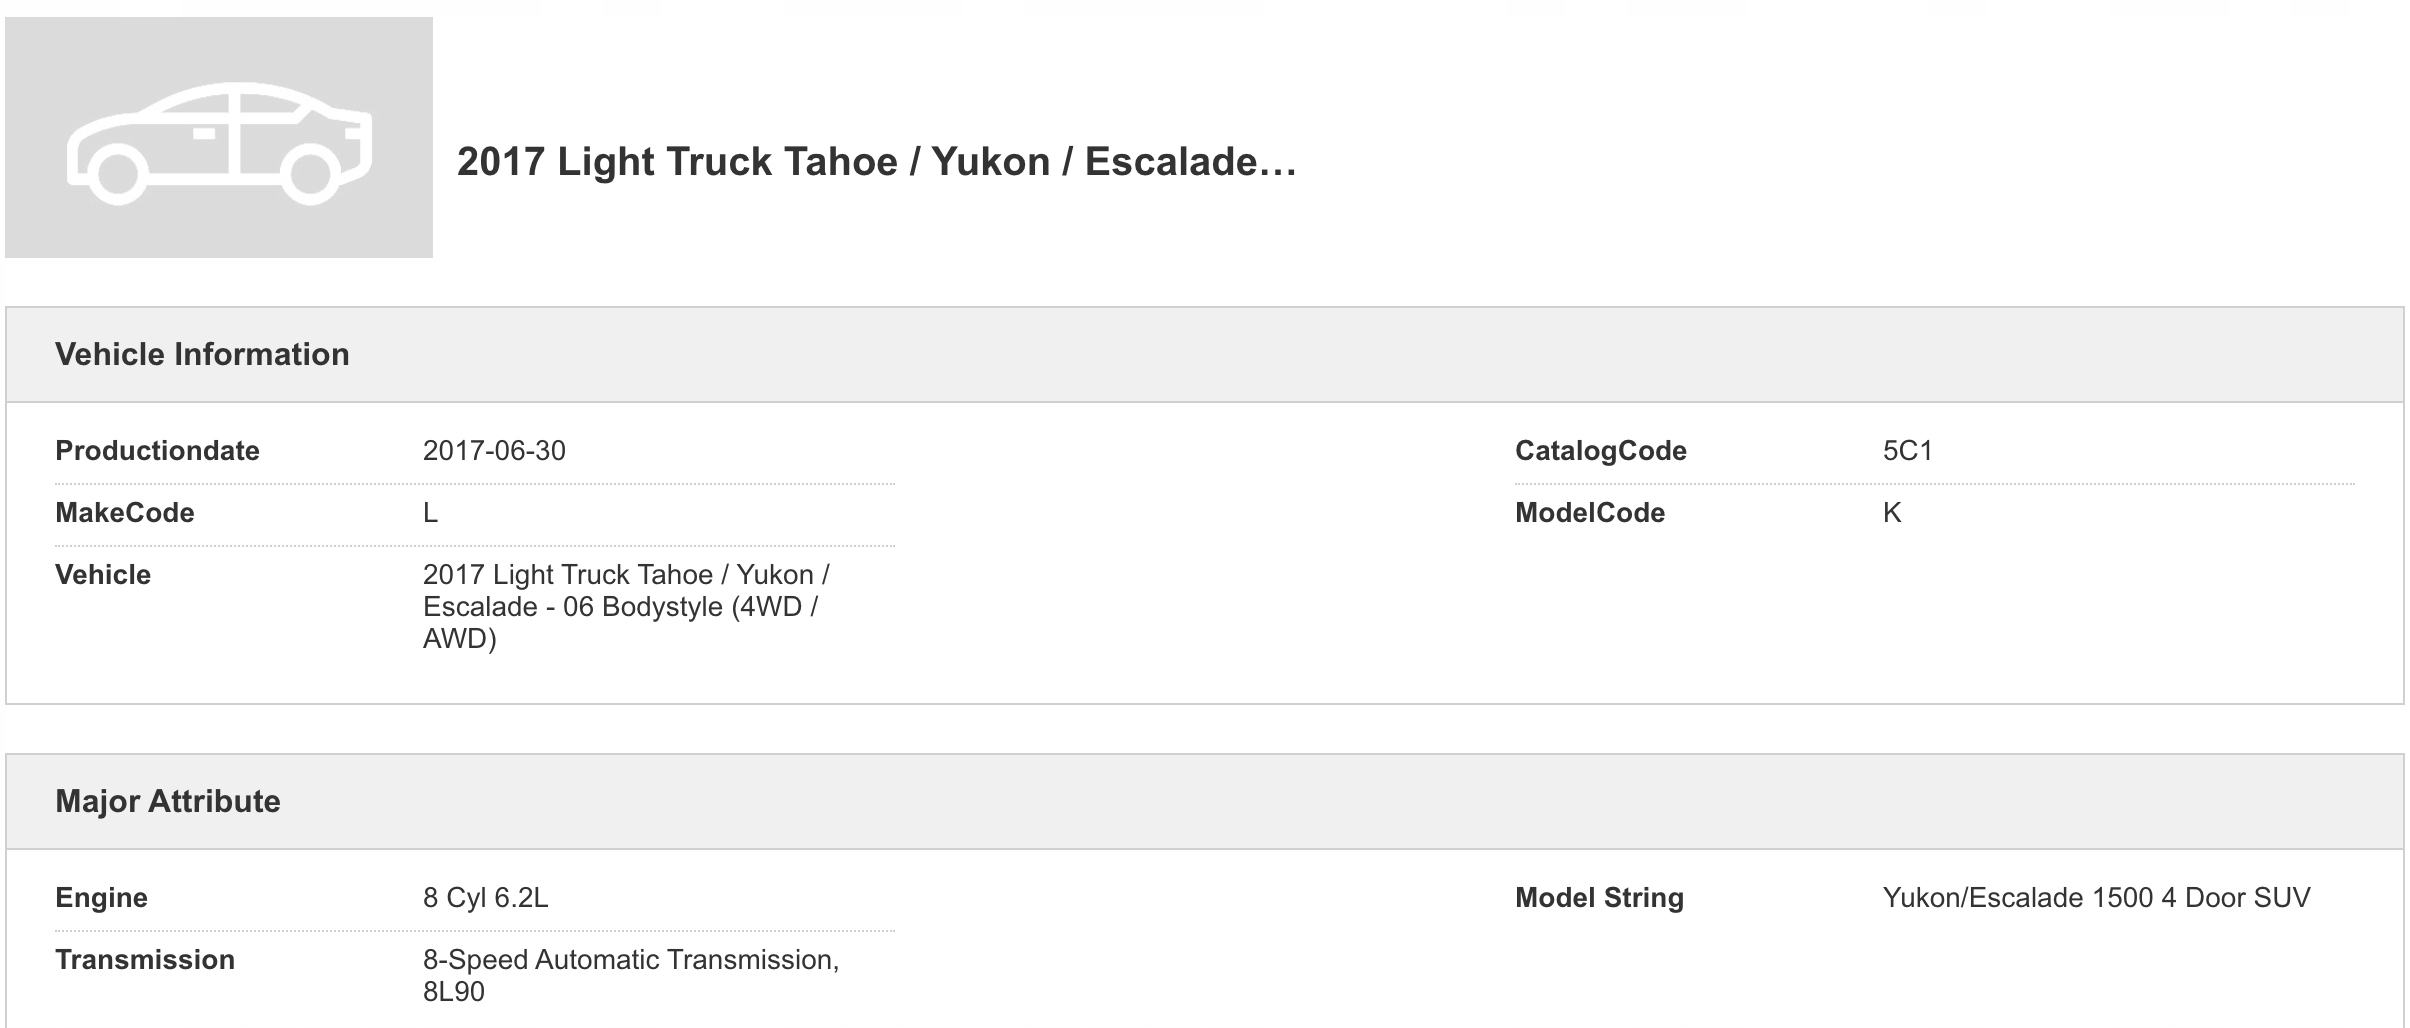
Task: Select the MakeCode value L
Action: 431,513
